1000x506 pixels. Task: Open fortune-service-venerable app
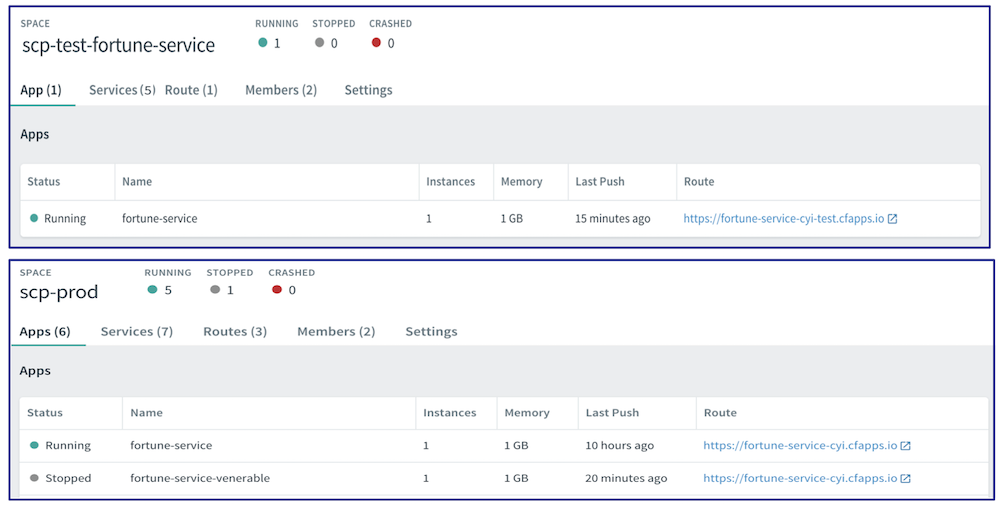(x=200, y=478)
